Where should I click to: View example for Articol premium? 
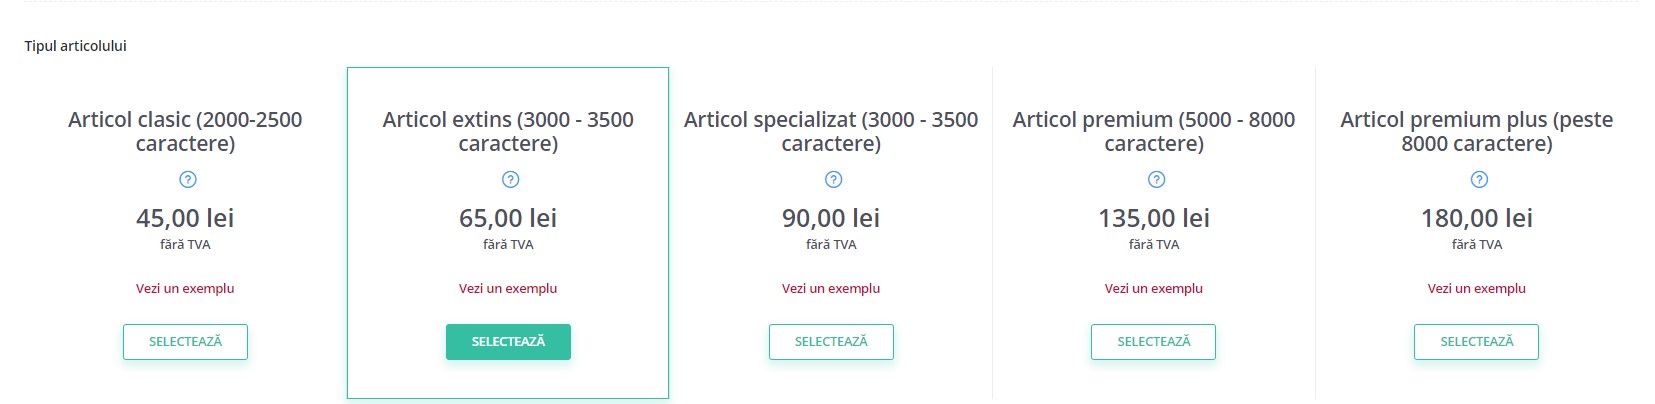1154,288
